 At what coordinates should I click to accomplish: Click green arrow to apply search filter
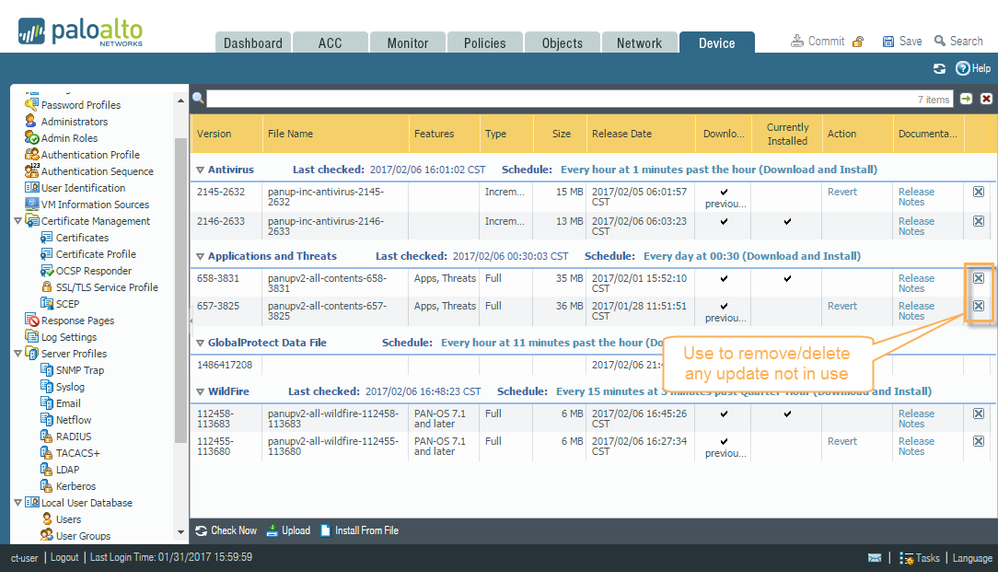click(x=966, y=99)
